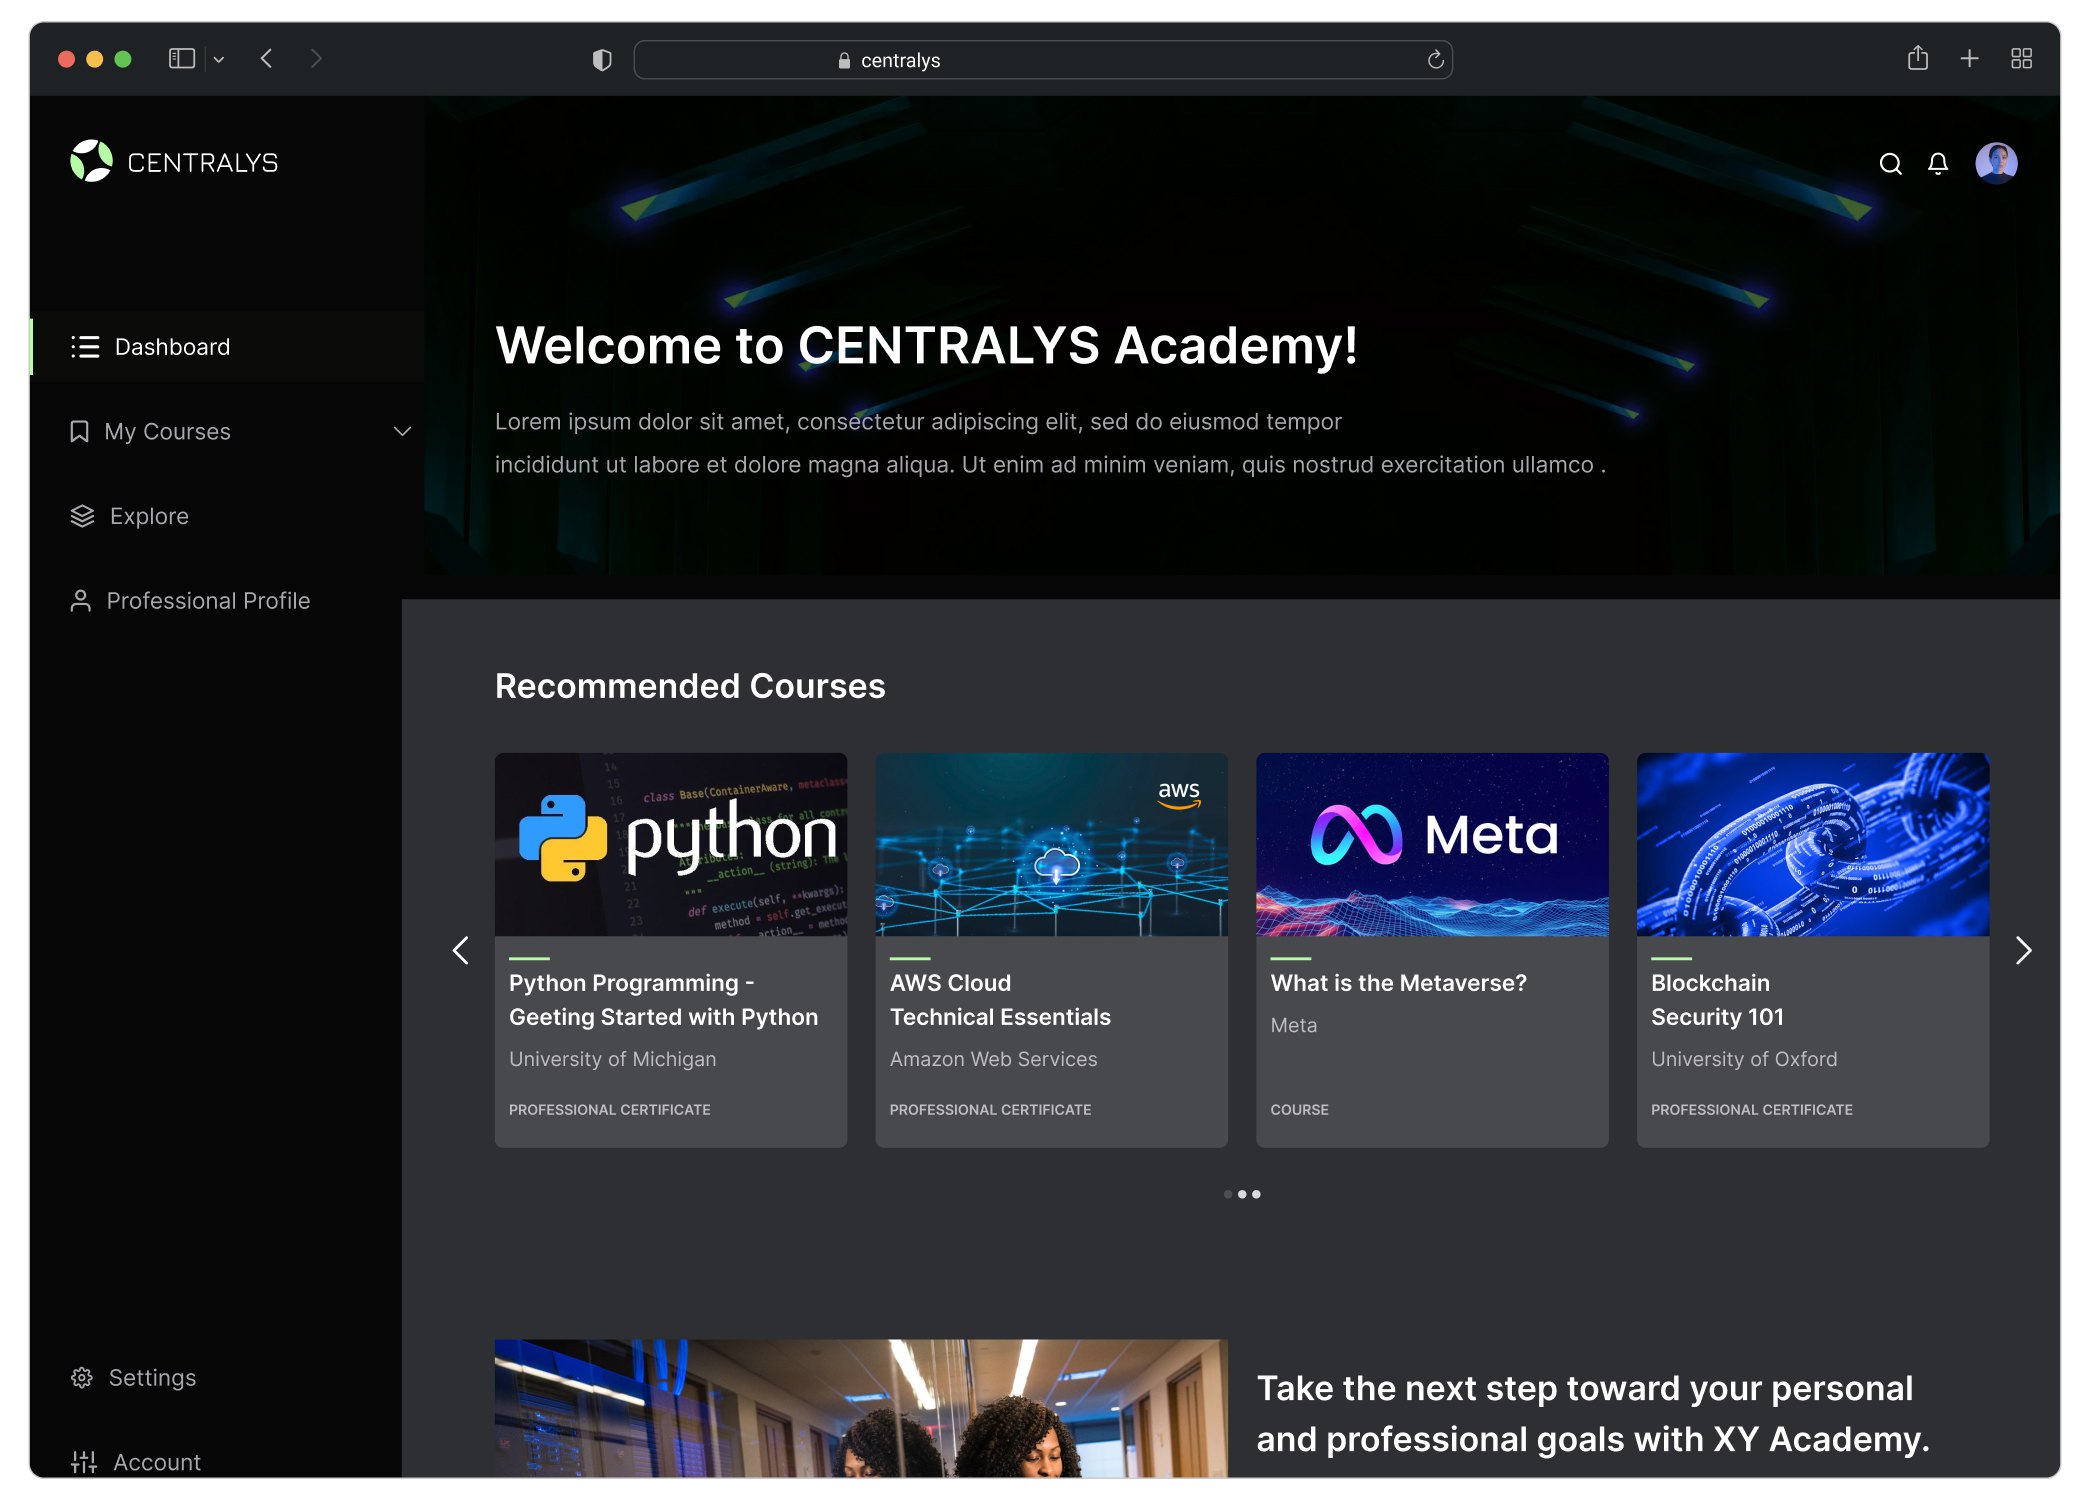Viewport: 2090px width, 1500px height.
Task: Open sidebar options dropdown arrow in toolbar
Action: 219,60
